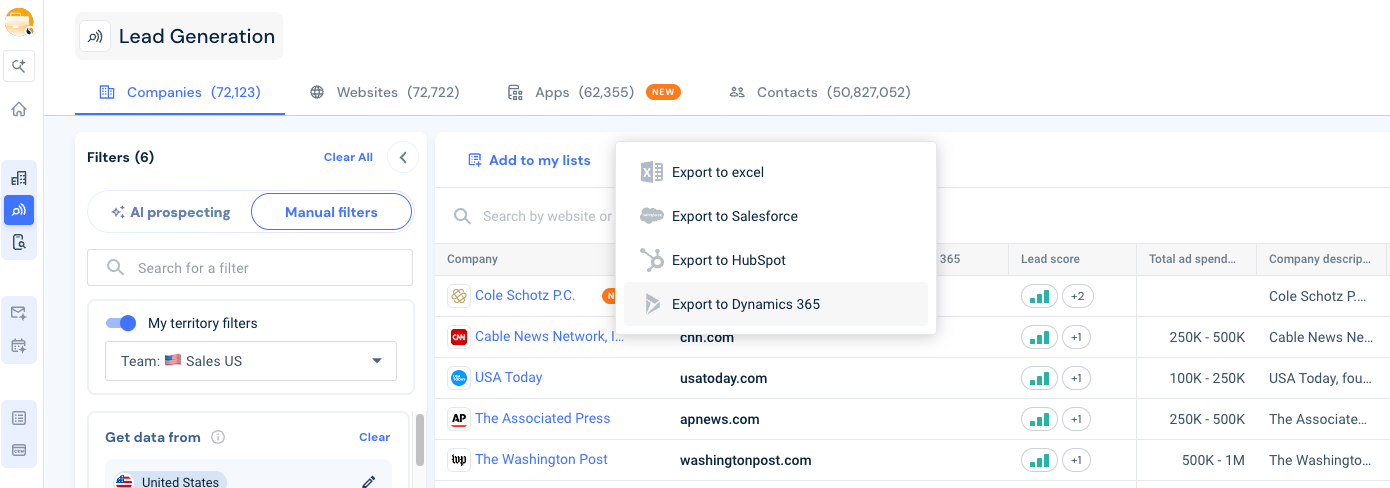Viewport: 1390px width, 488px height.
Task: Collapse the filters panel with chevron
Action: (x=402, y=157)
